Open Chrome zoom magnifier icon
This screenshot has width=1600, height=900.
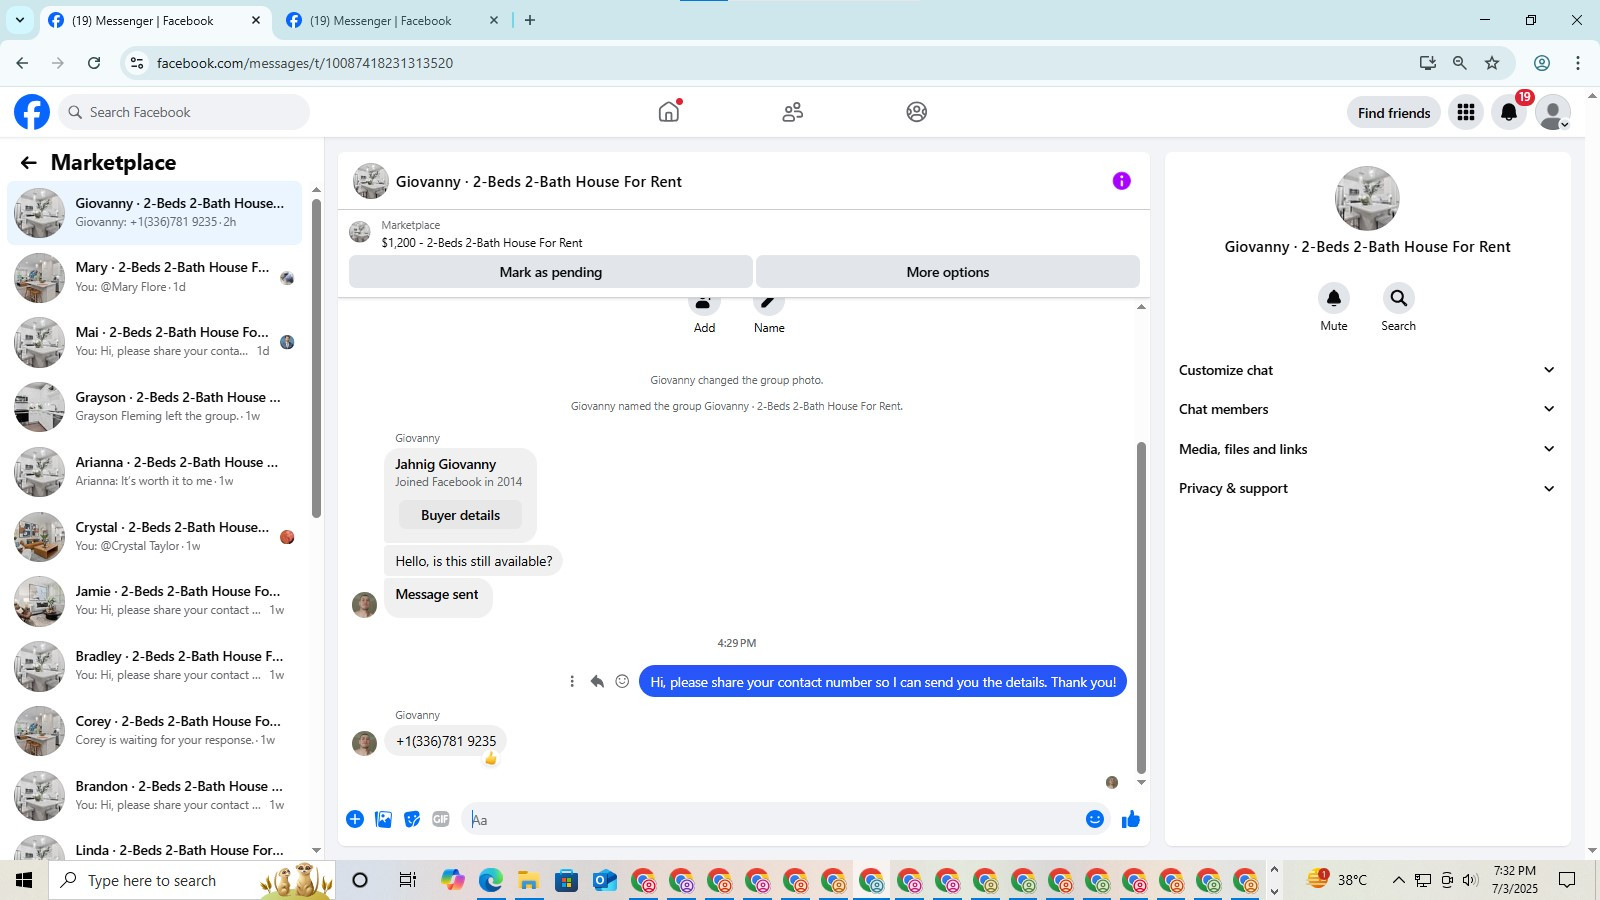click(1460, 63)
